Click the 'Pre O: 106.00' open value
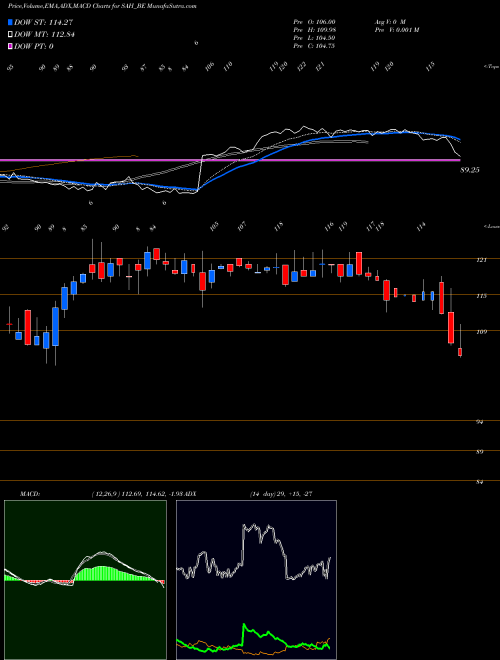500x660 pixels. [x=314, y=21]
